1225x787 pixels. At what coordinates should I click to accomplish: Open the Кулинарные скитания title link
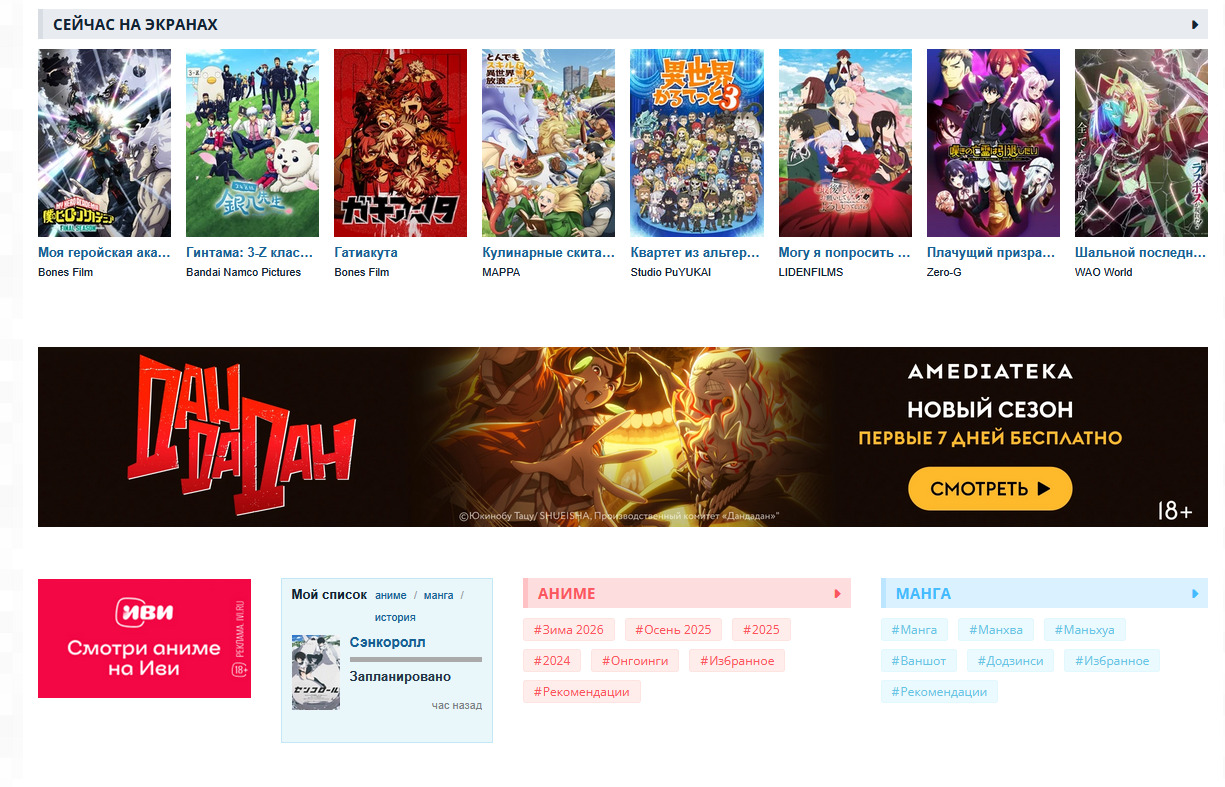click(548, 253)
